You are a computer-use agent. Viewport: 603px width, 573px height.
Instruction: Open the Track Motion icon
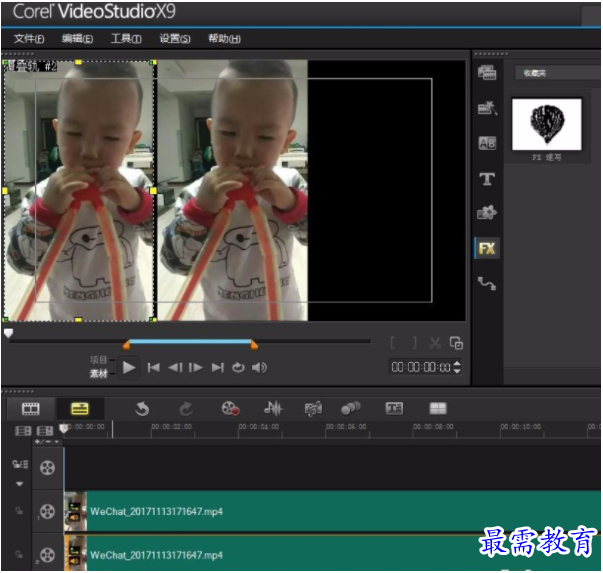pos(351,408)
